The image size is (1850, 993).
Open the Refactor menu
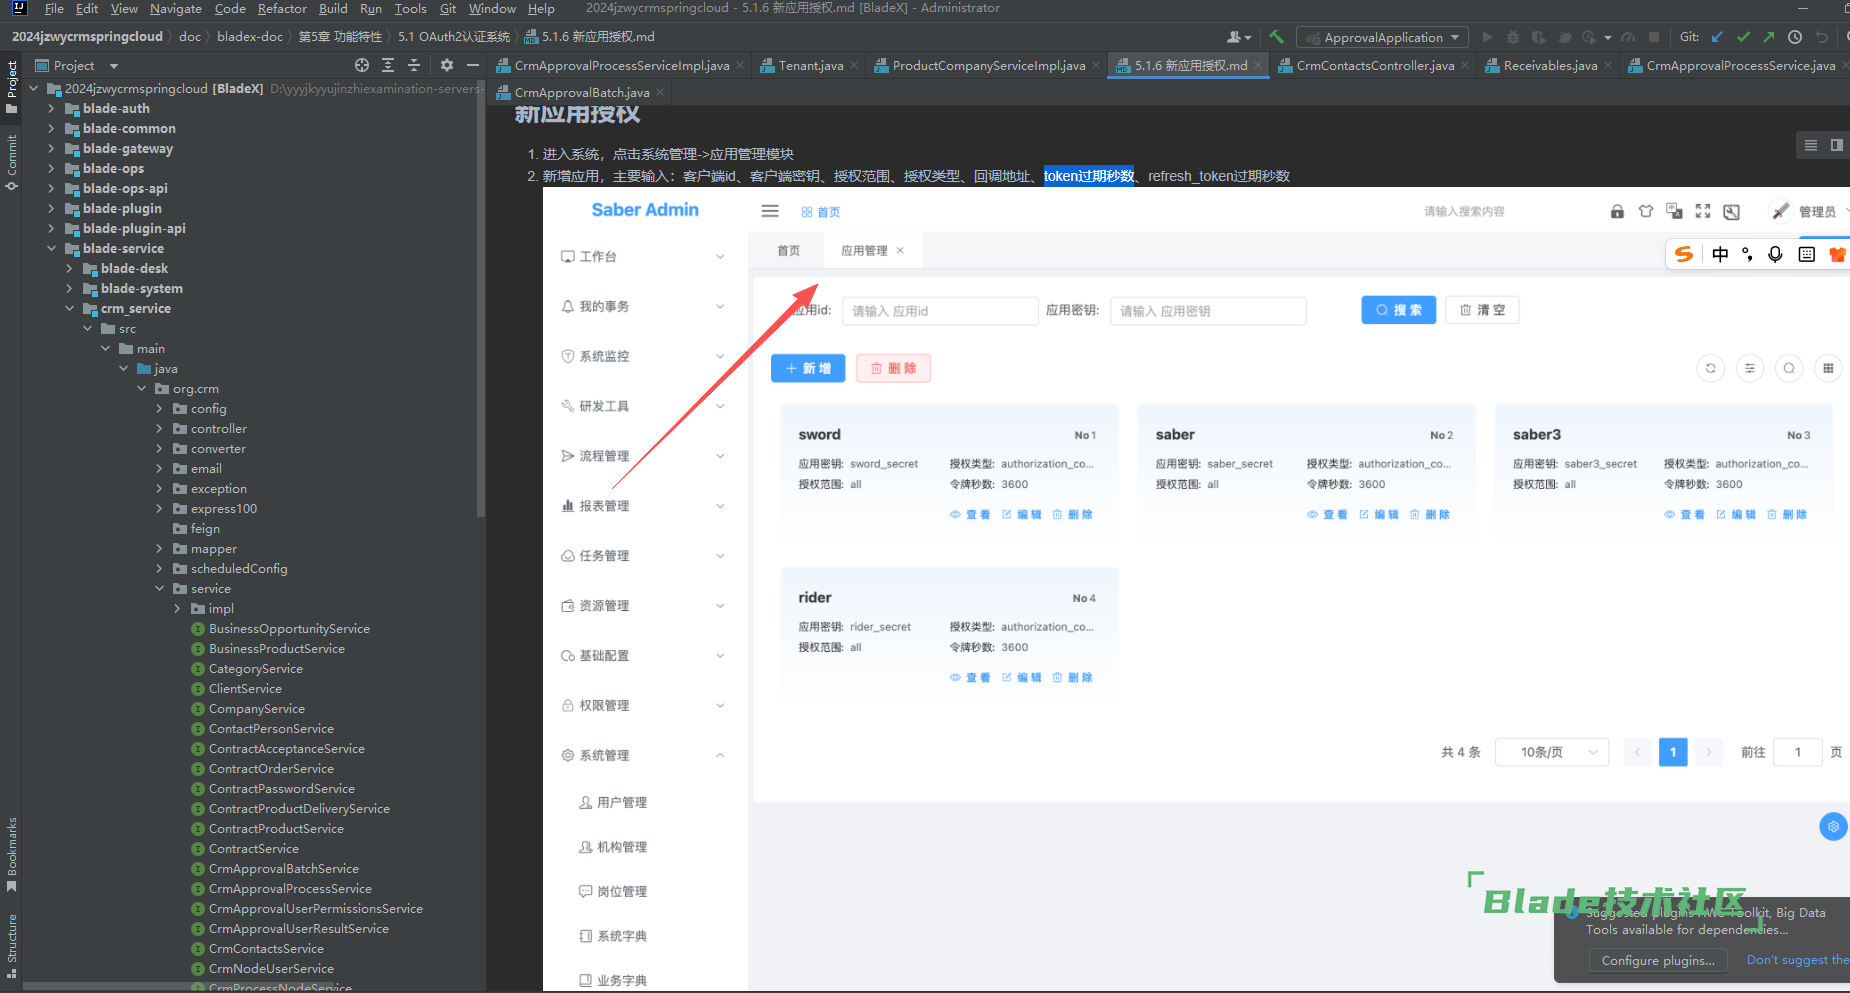coord(282,9)
